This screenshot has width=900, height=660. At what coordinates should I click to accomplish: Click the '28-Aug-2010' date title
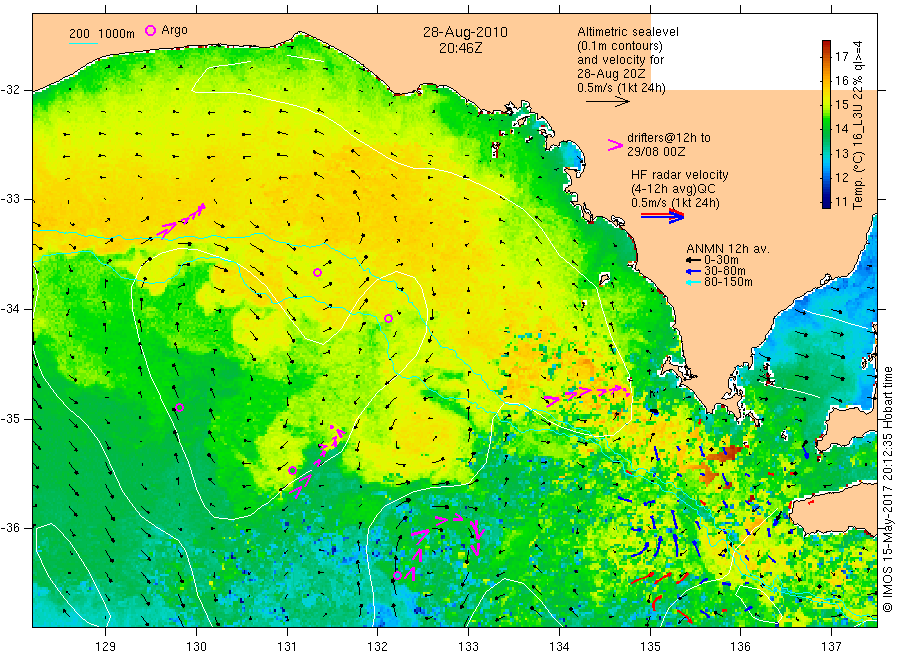pos(465,32)
